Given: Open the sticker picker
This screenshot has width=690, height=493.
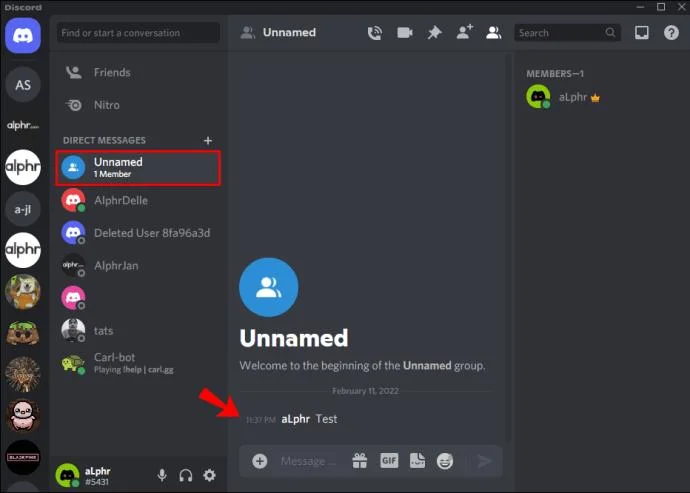Looking at the screenshot, I should pos(417,460).
